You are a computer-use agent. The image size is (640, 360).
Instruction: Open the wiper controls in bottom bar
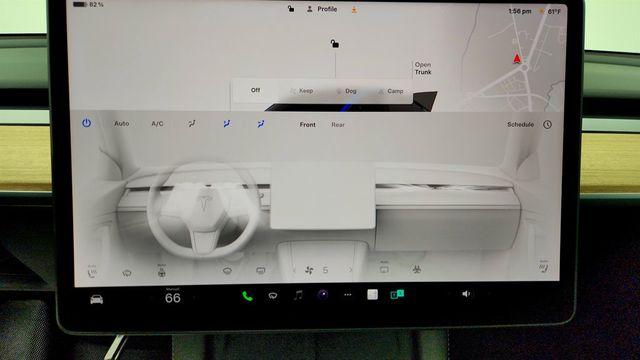[273, 296]
